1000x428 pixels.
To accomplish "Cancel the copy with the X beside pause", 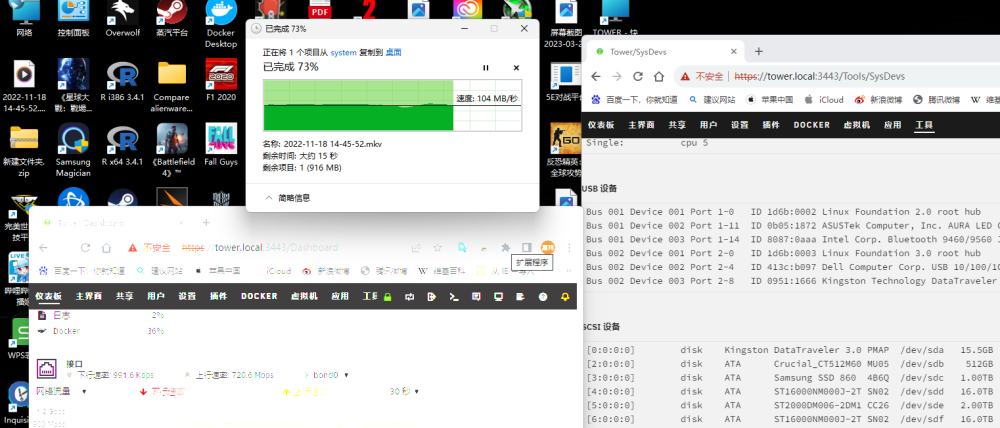I will [x=517, y=68].
